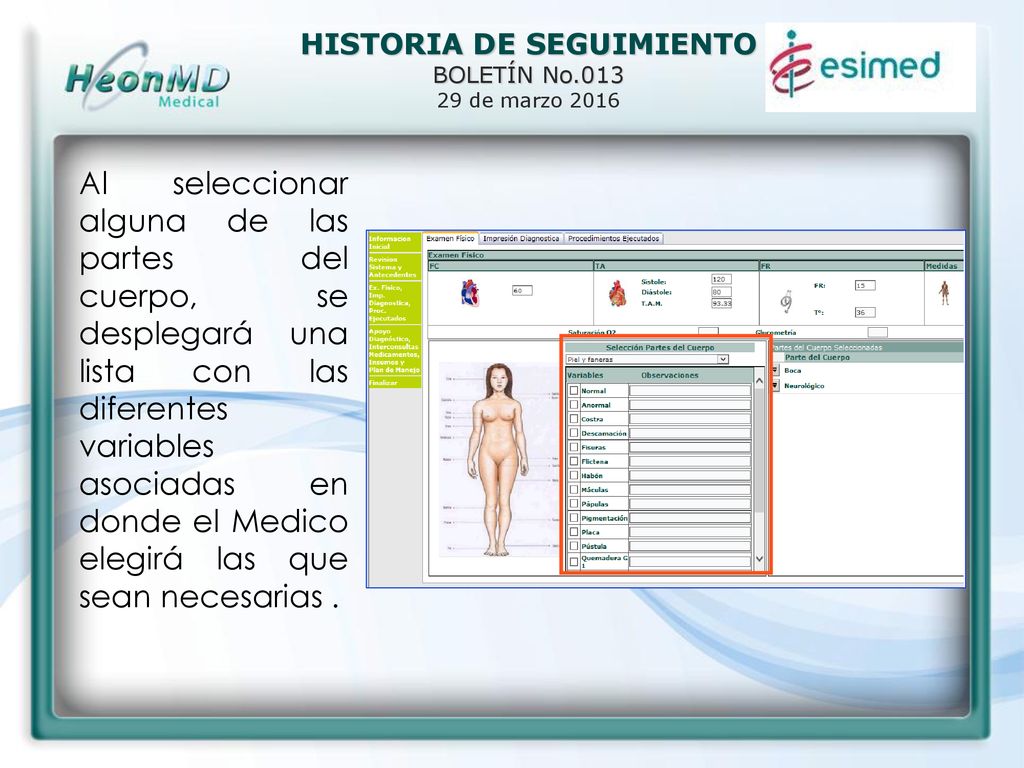Image resolution: width=1024 pixels, height=768 pixels.
Task: Click variables list scroll up arrow
Action: coord(759,381)
